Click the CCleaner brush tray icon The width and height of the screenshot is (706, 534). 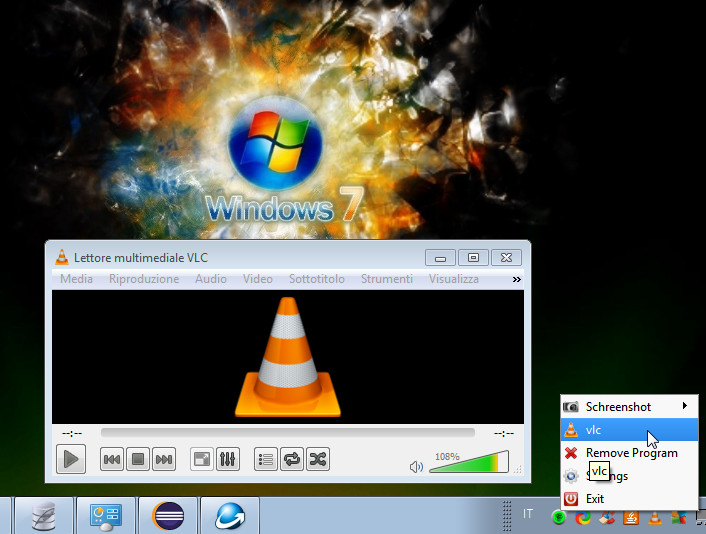607,518
